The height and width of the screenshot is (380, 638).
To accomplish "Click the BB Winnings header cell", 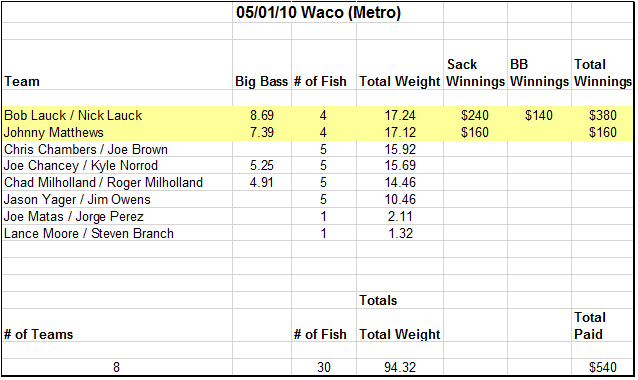I will (539, 65).
